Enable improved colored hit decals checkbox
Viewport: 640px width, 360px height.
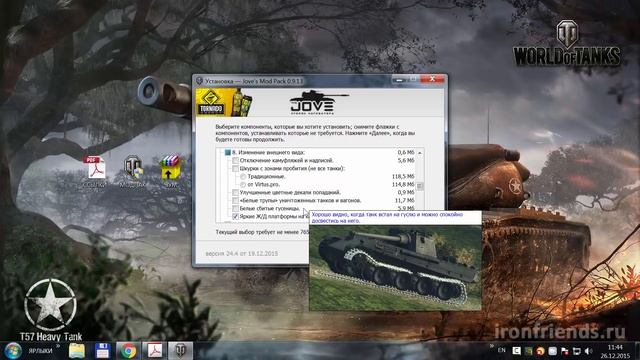pyautogui.click(x=236, y=192)
